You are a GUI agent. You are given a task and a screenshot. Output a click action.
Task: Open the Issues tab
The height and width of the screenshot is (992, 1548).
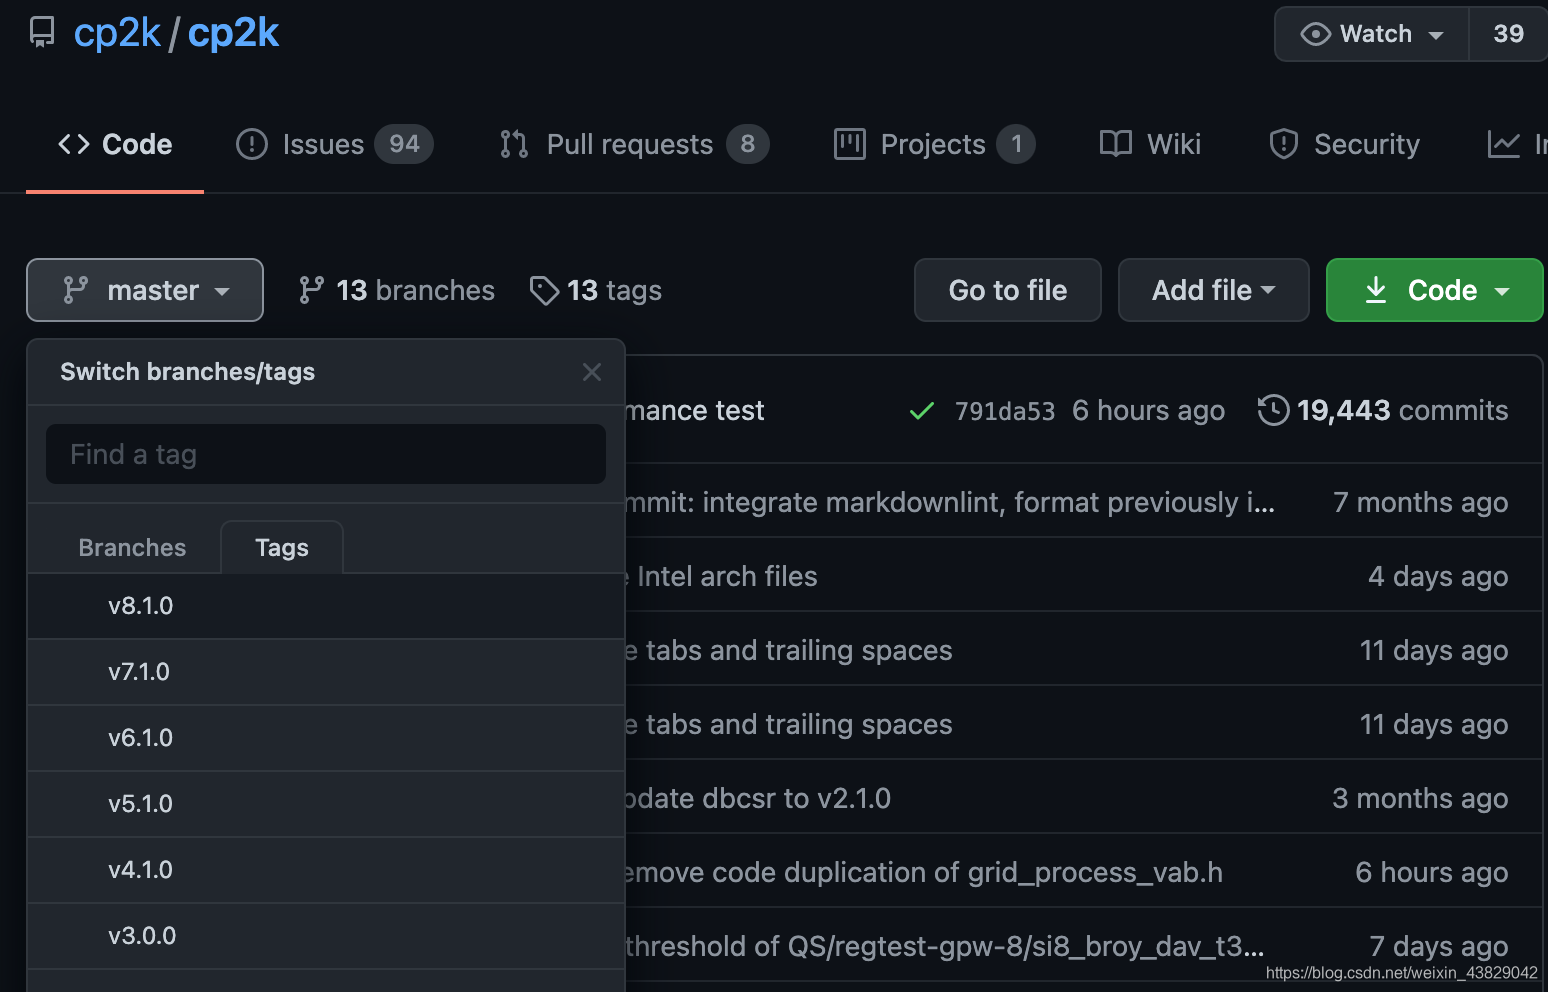[x=334, y=144]
